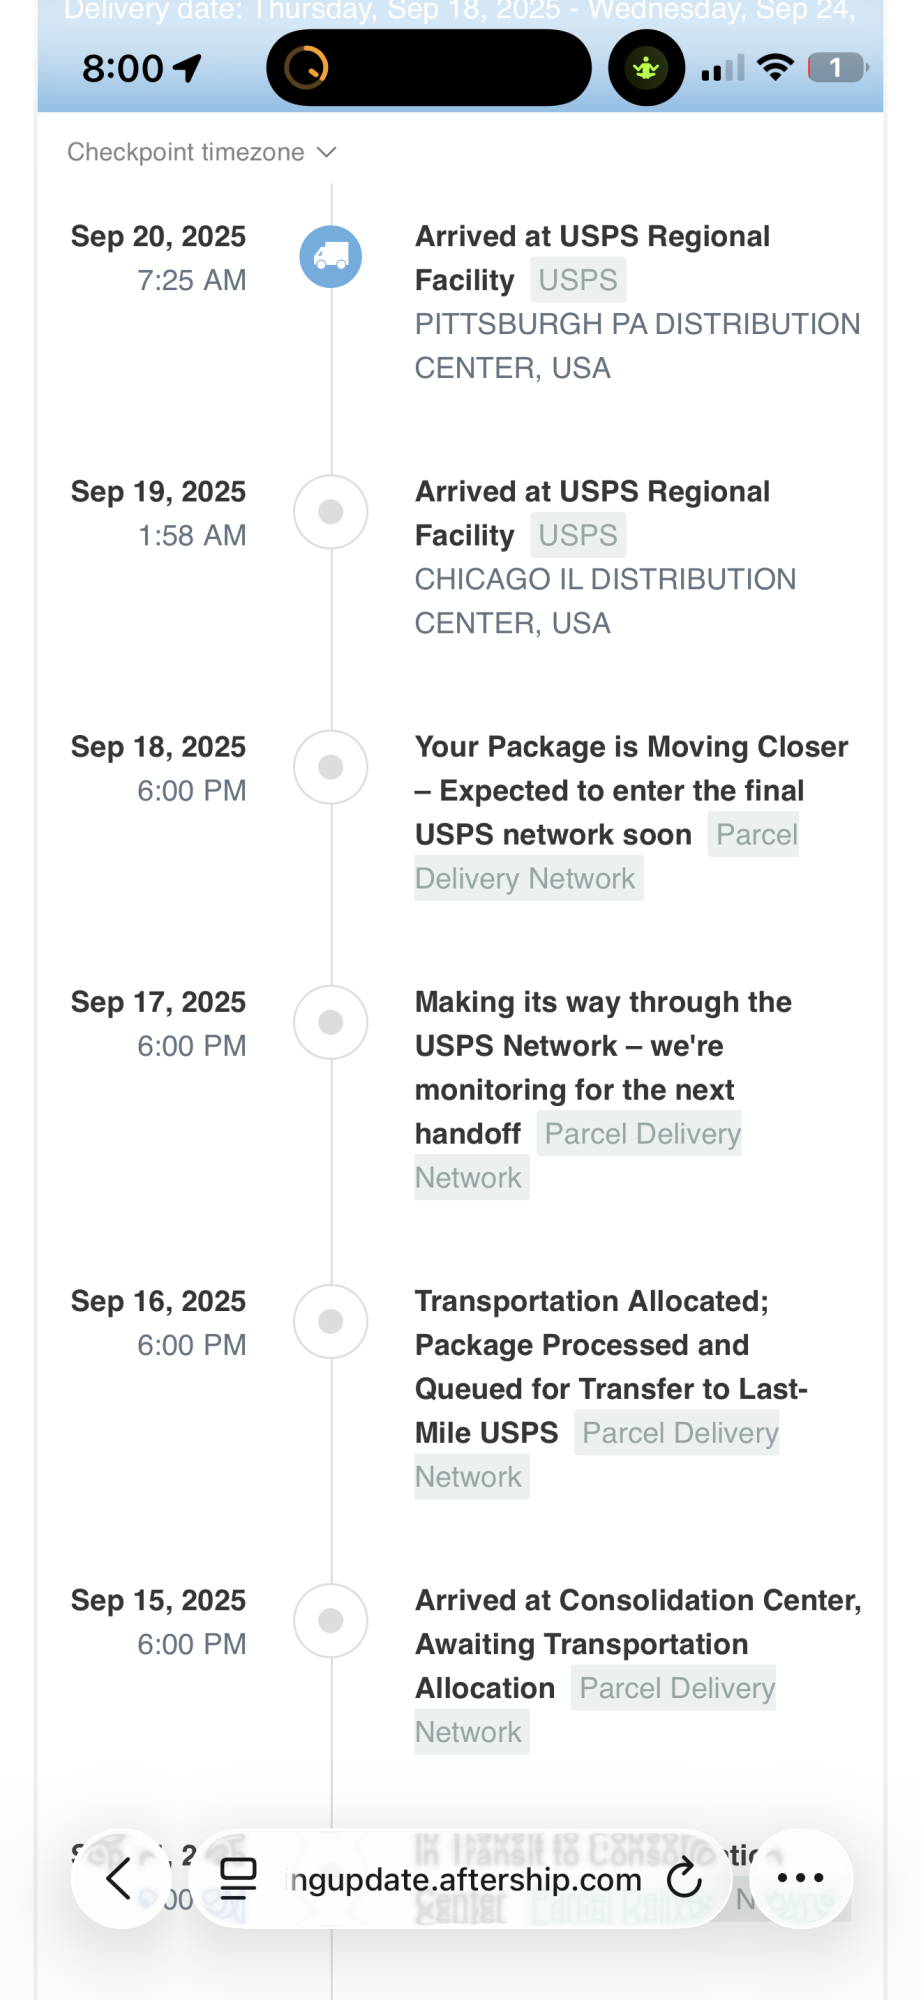Tap the aftership.com address bar

[x=466, y=1880]
